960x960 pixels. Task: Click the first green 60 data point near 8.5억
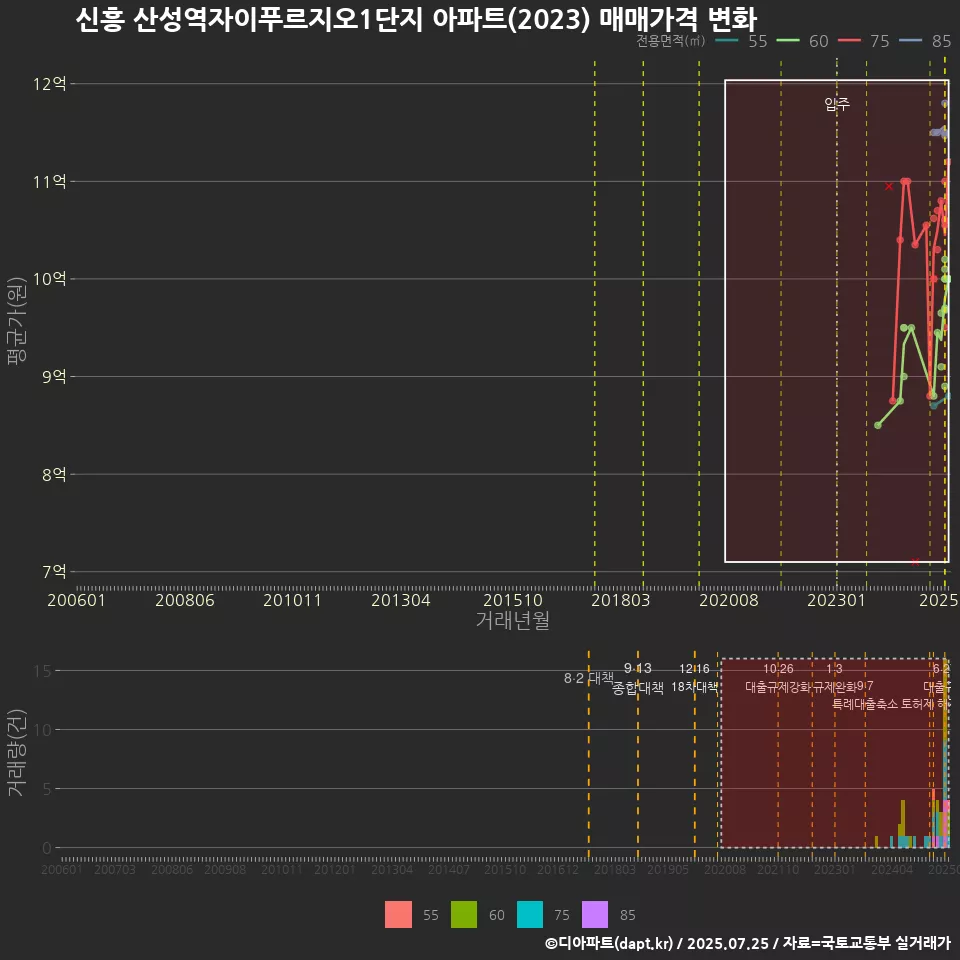[878, 425]
